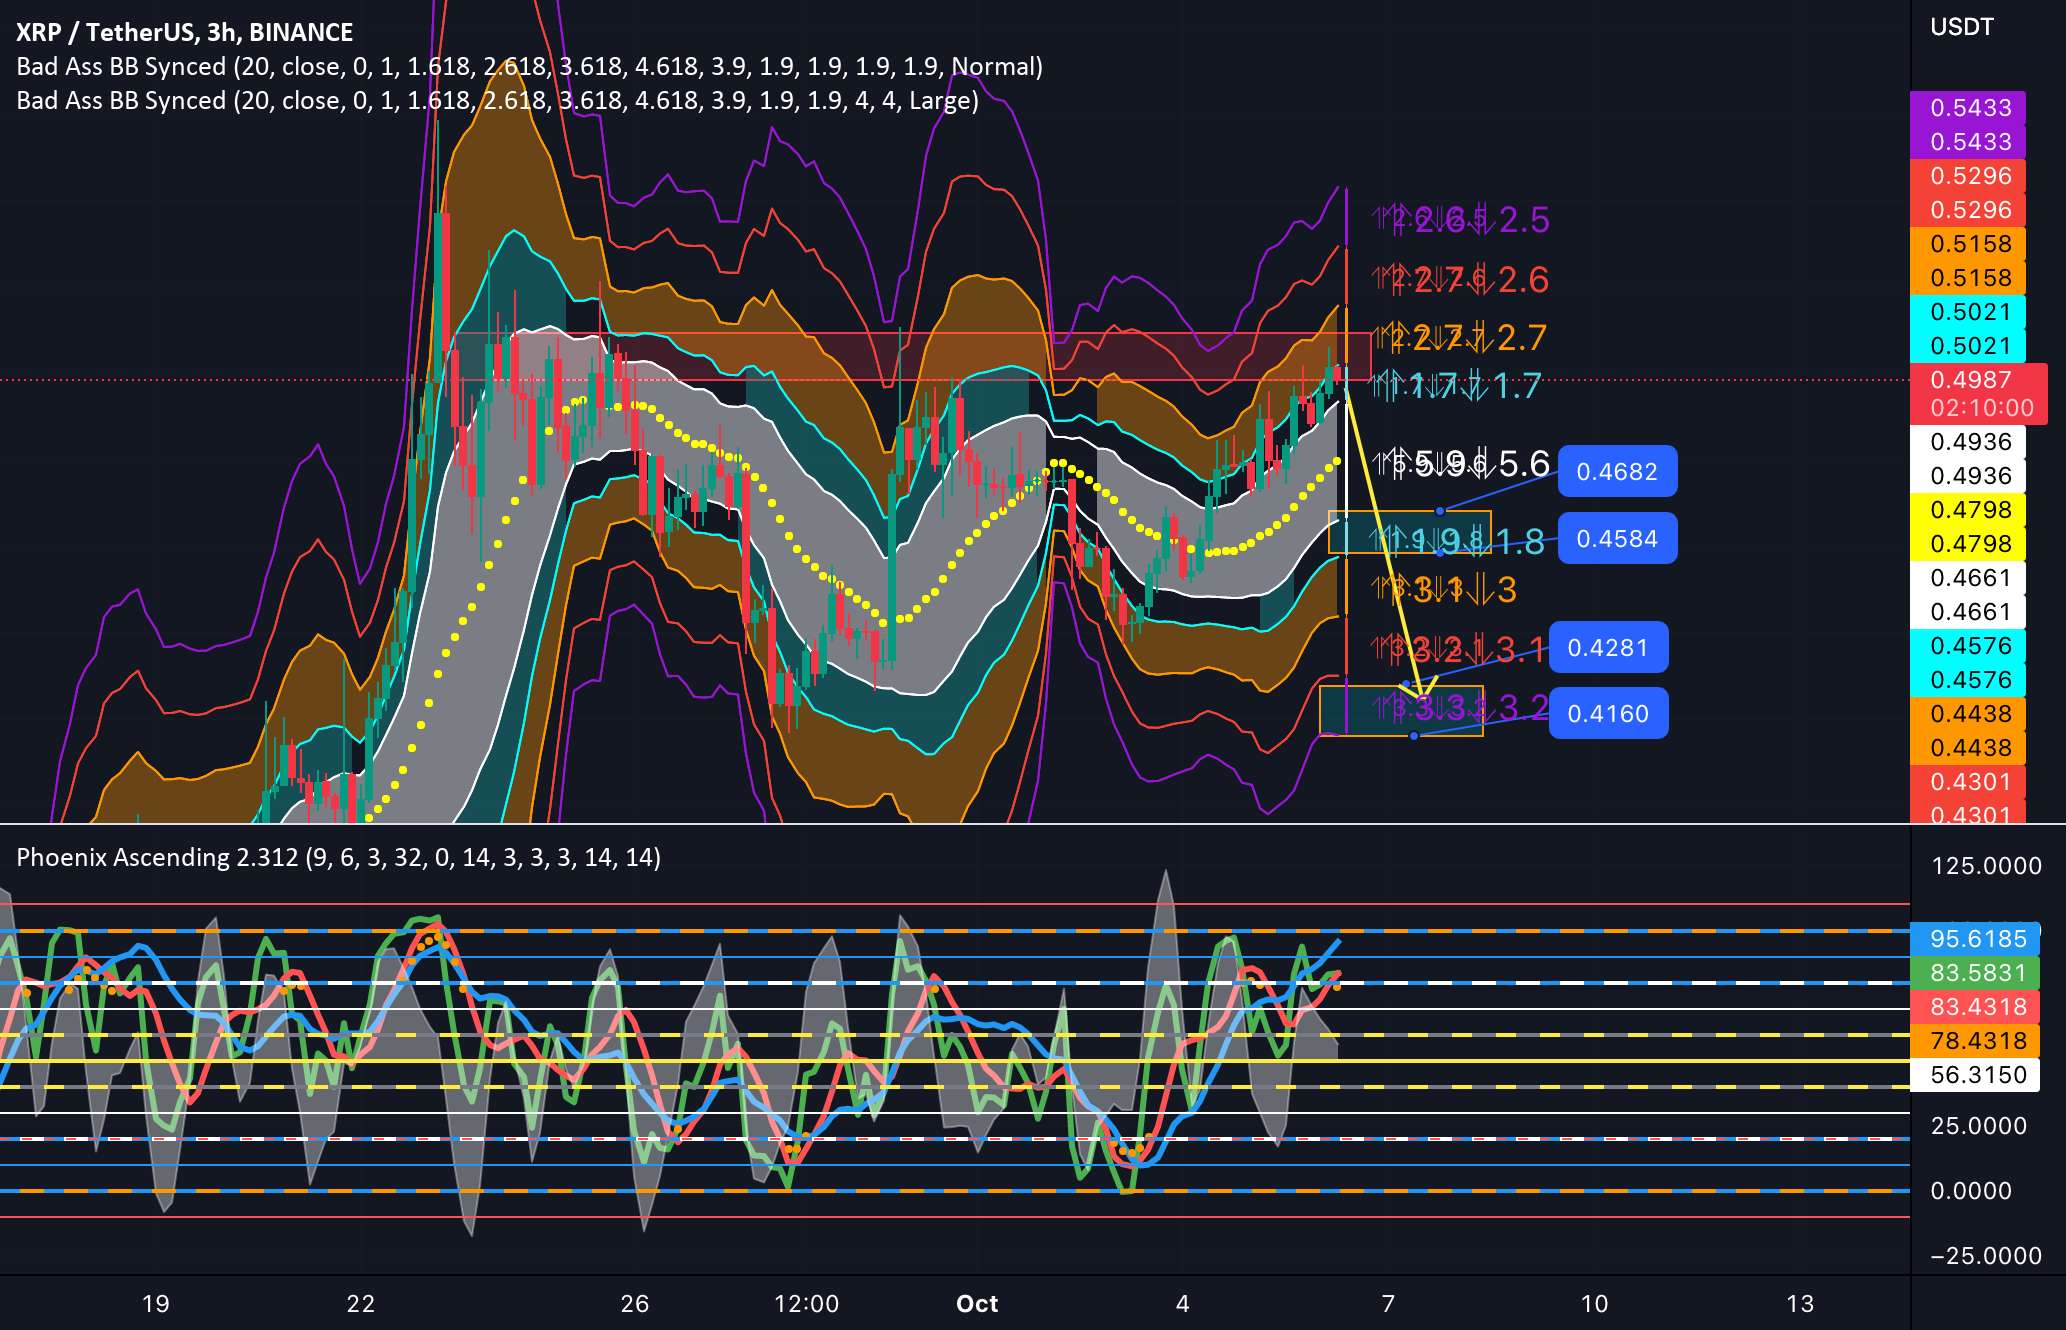Click the 26 date label on the time axis

click(634, 1303)
